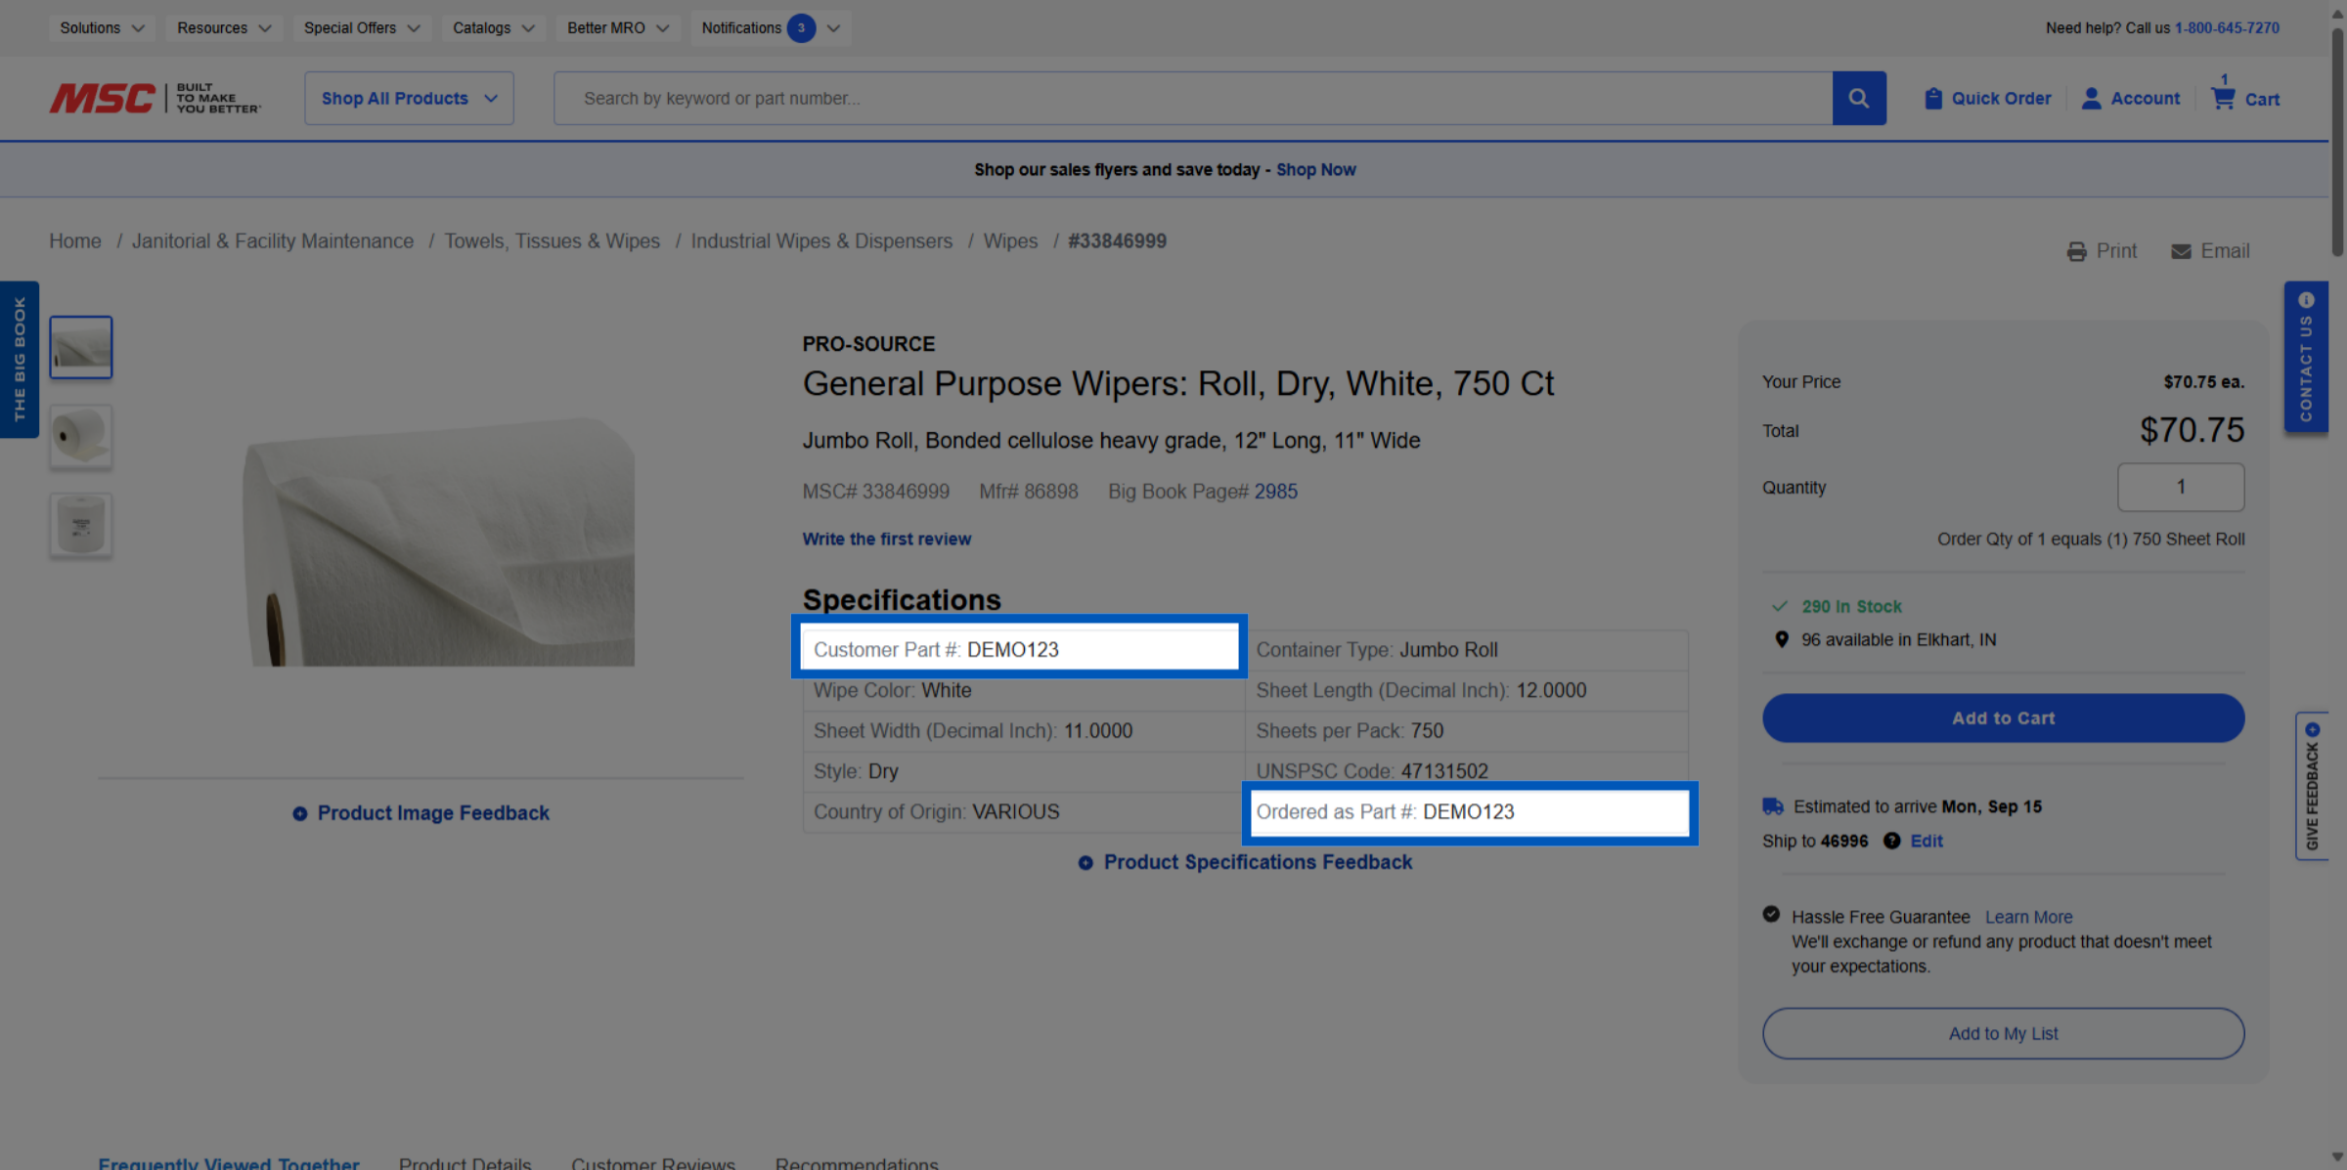Click the Email envelope icon
The image size is (2347, 1170).
click(2181, 251)
